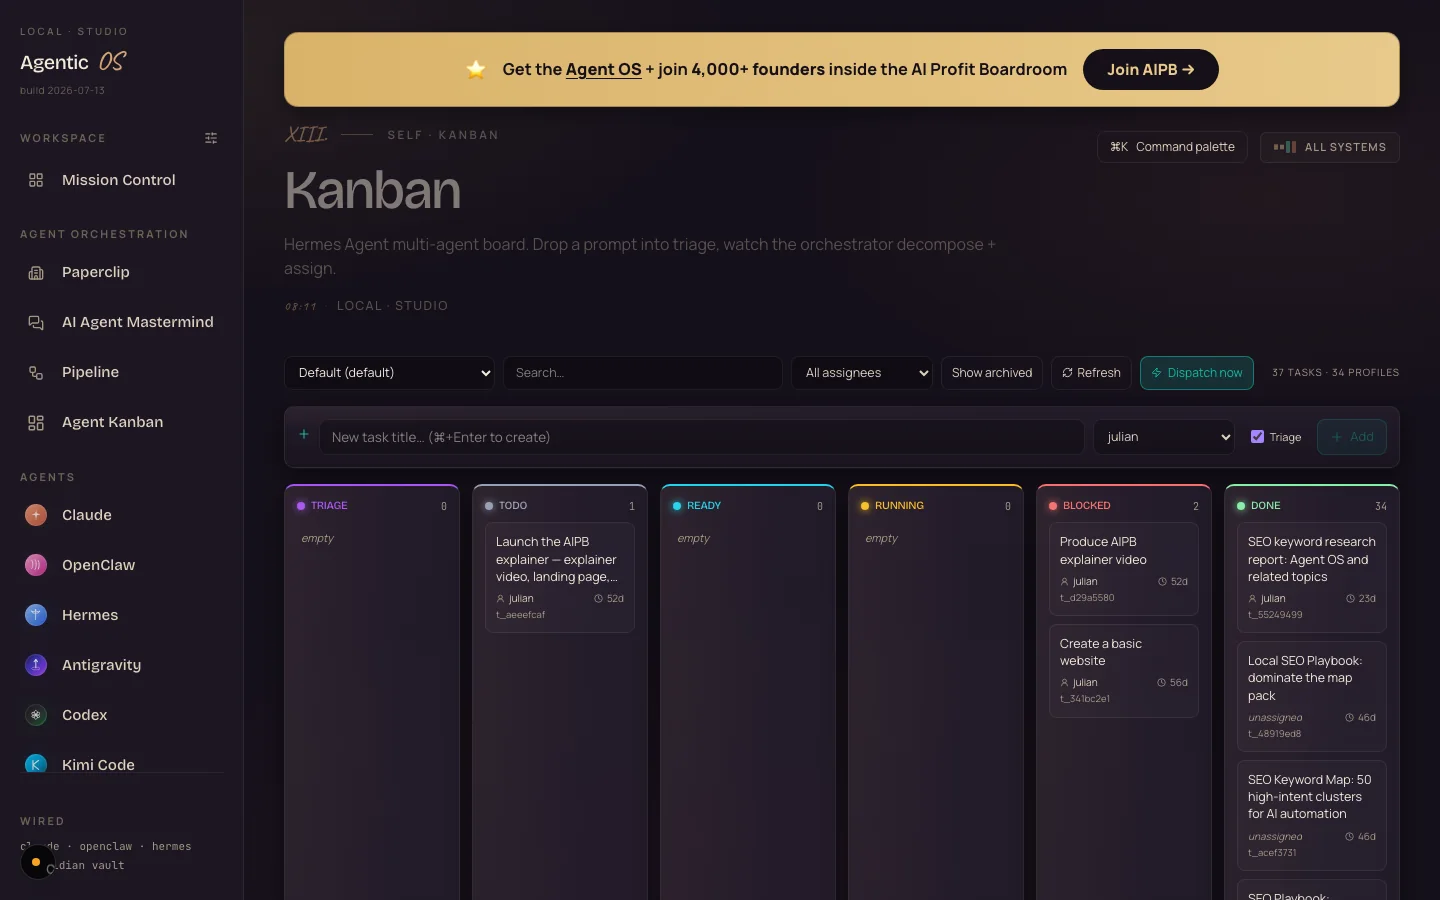Open the Local SEO Playbook card
Viewport: 1440px width, 900px height.
point(1311,696)
